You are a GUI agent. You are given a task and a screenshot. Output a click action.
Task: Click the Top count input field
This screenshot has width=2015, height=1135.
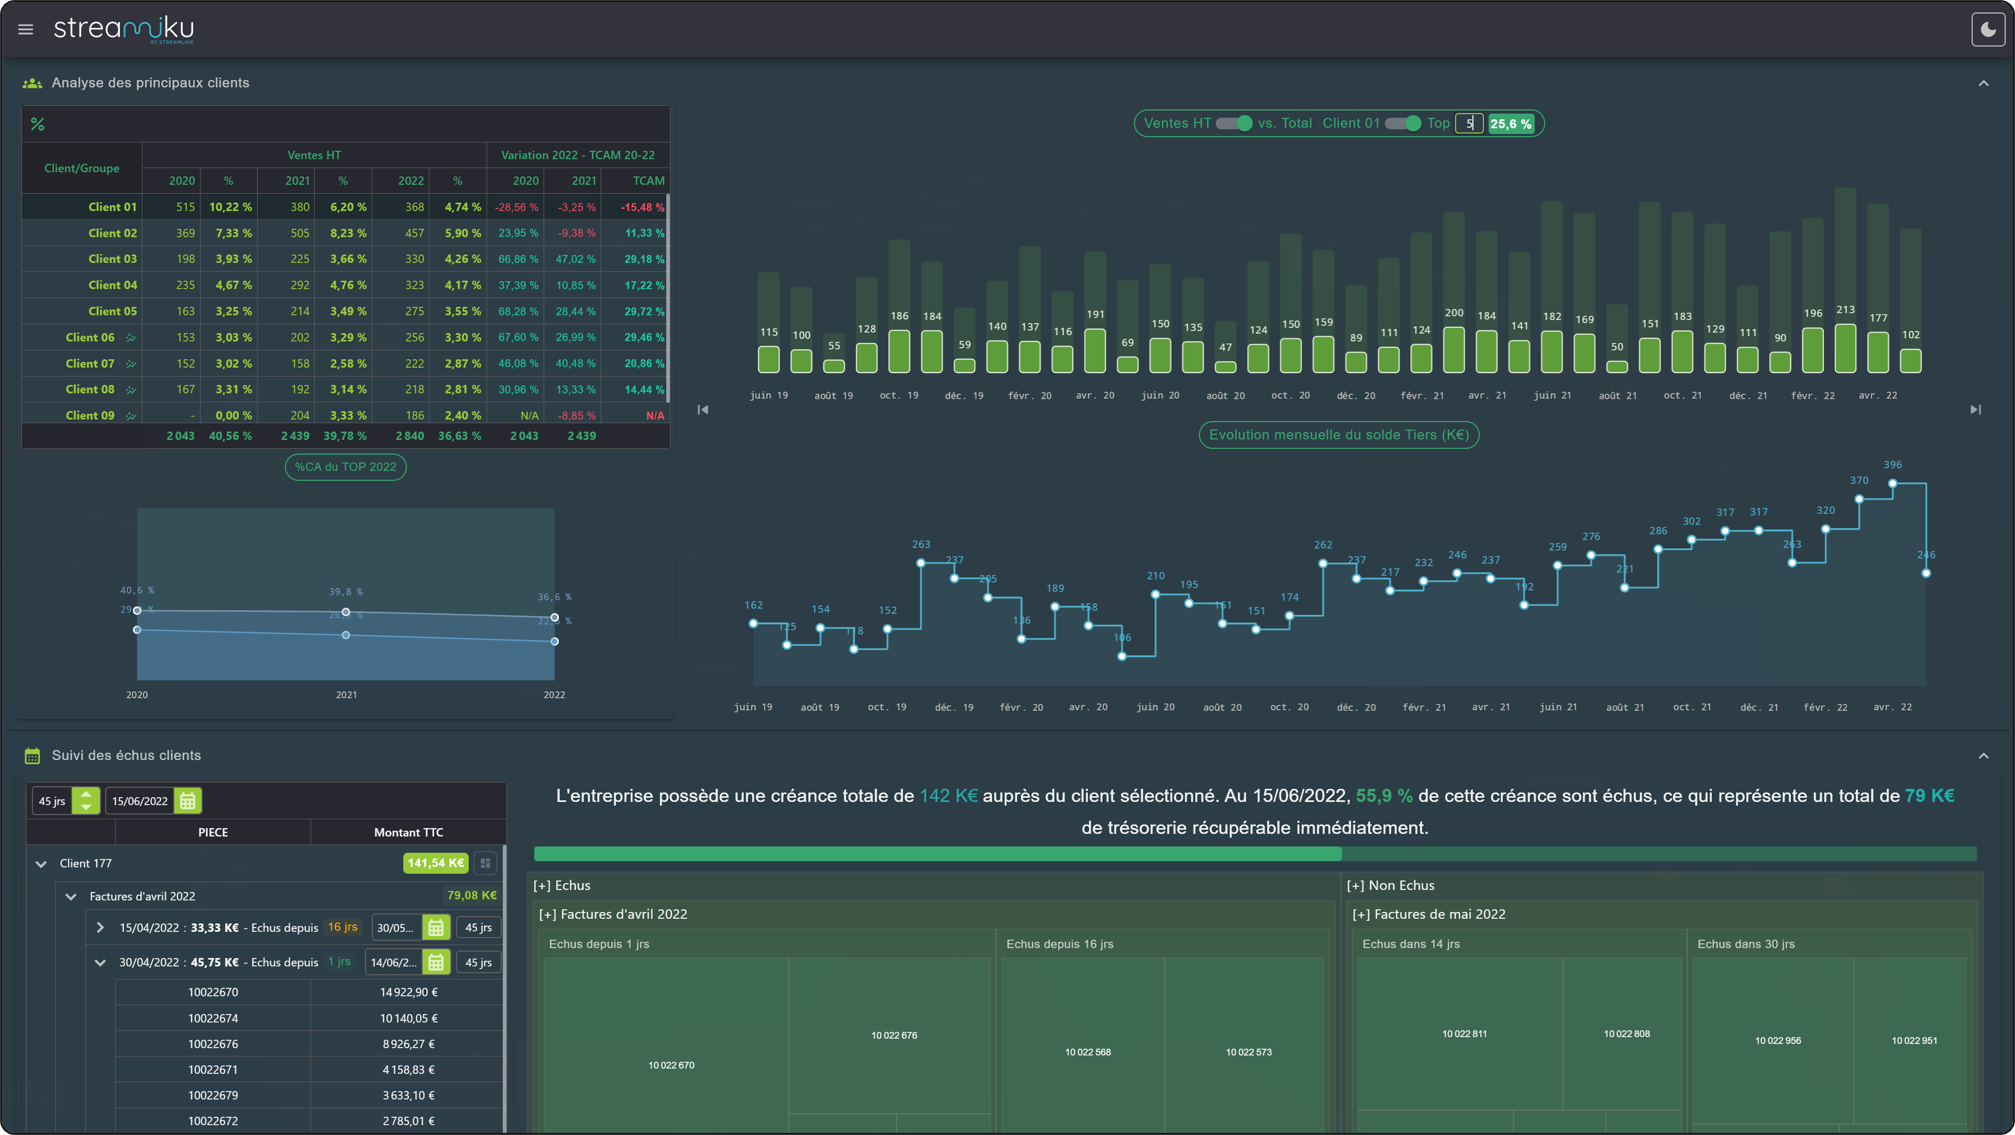coord(1469,123)
